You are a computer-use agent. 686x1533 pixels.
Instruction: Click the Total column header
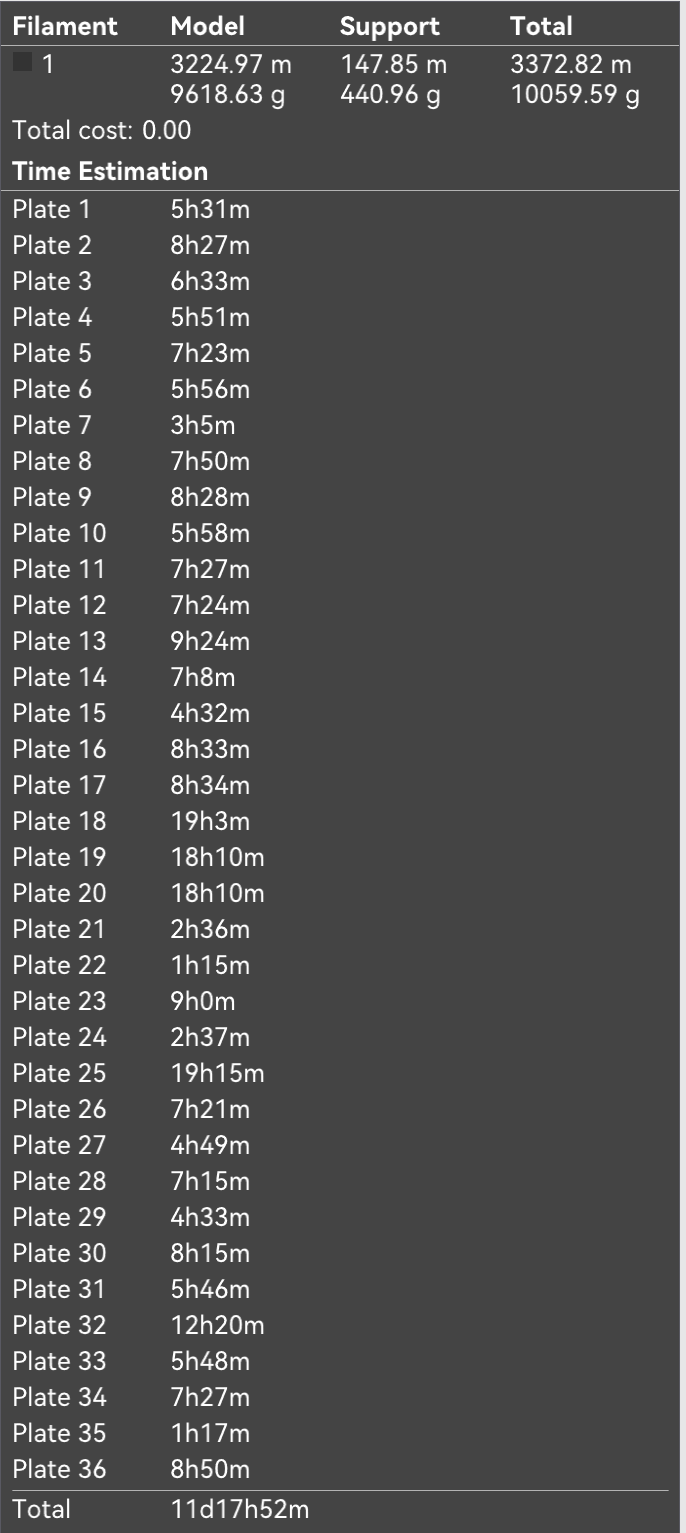point(540,26)
